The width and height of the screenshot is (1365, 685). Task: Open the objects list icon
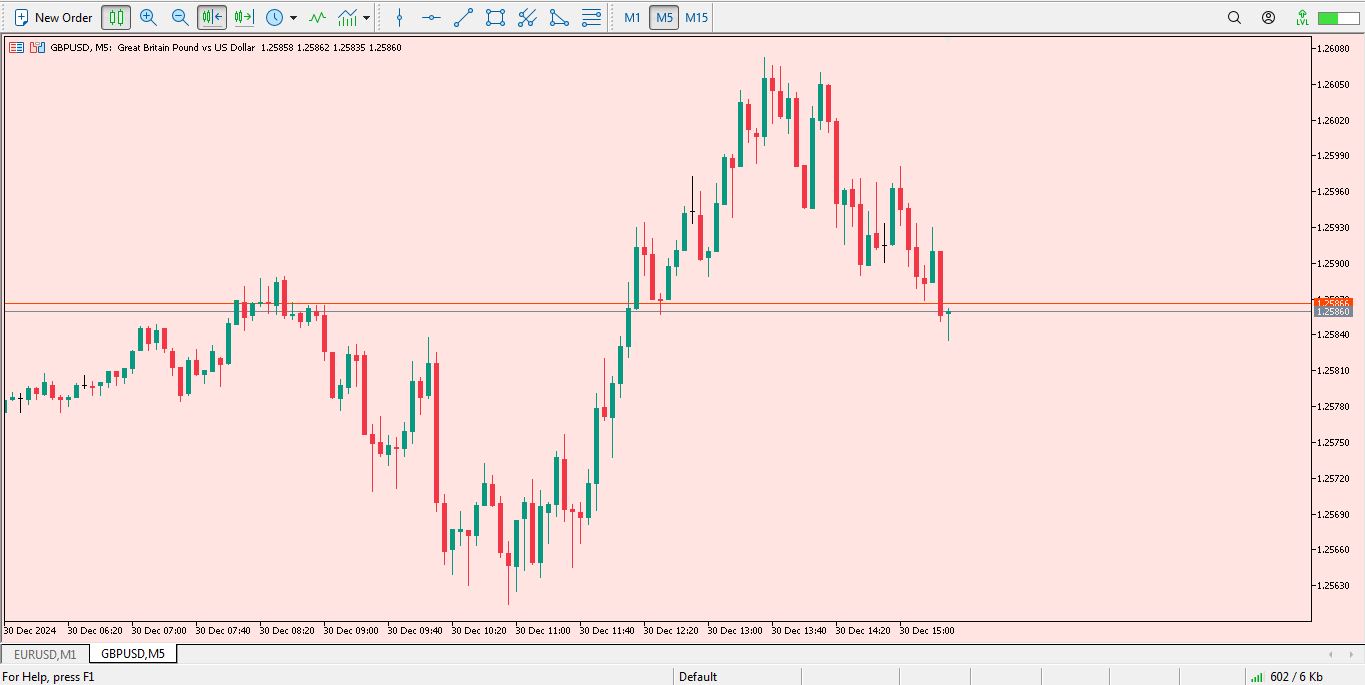click(x=591, y=17)
